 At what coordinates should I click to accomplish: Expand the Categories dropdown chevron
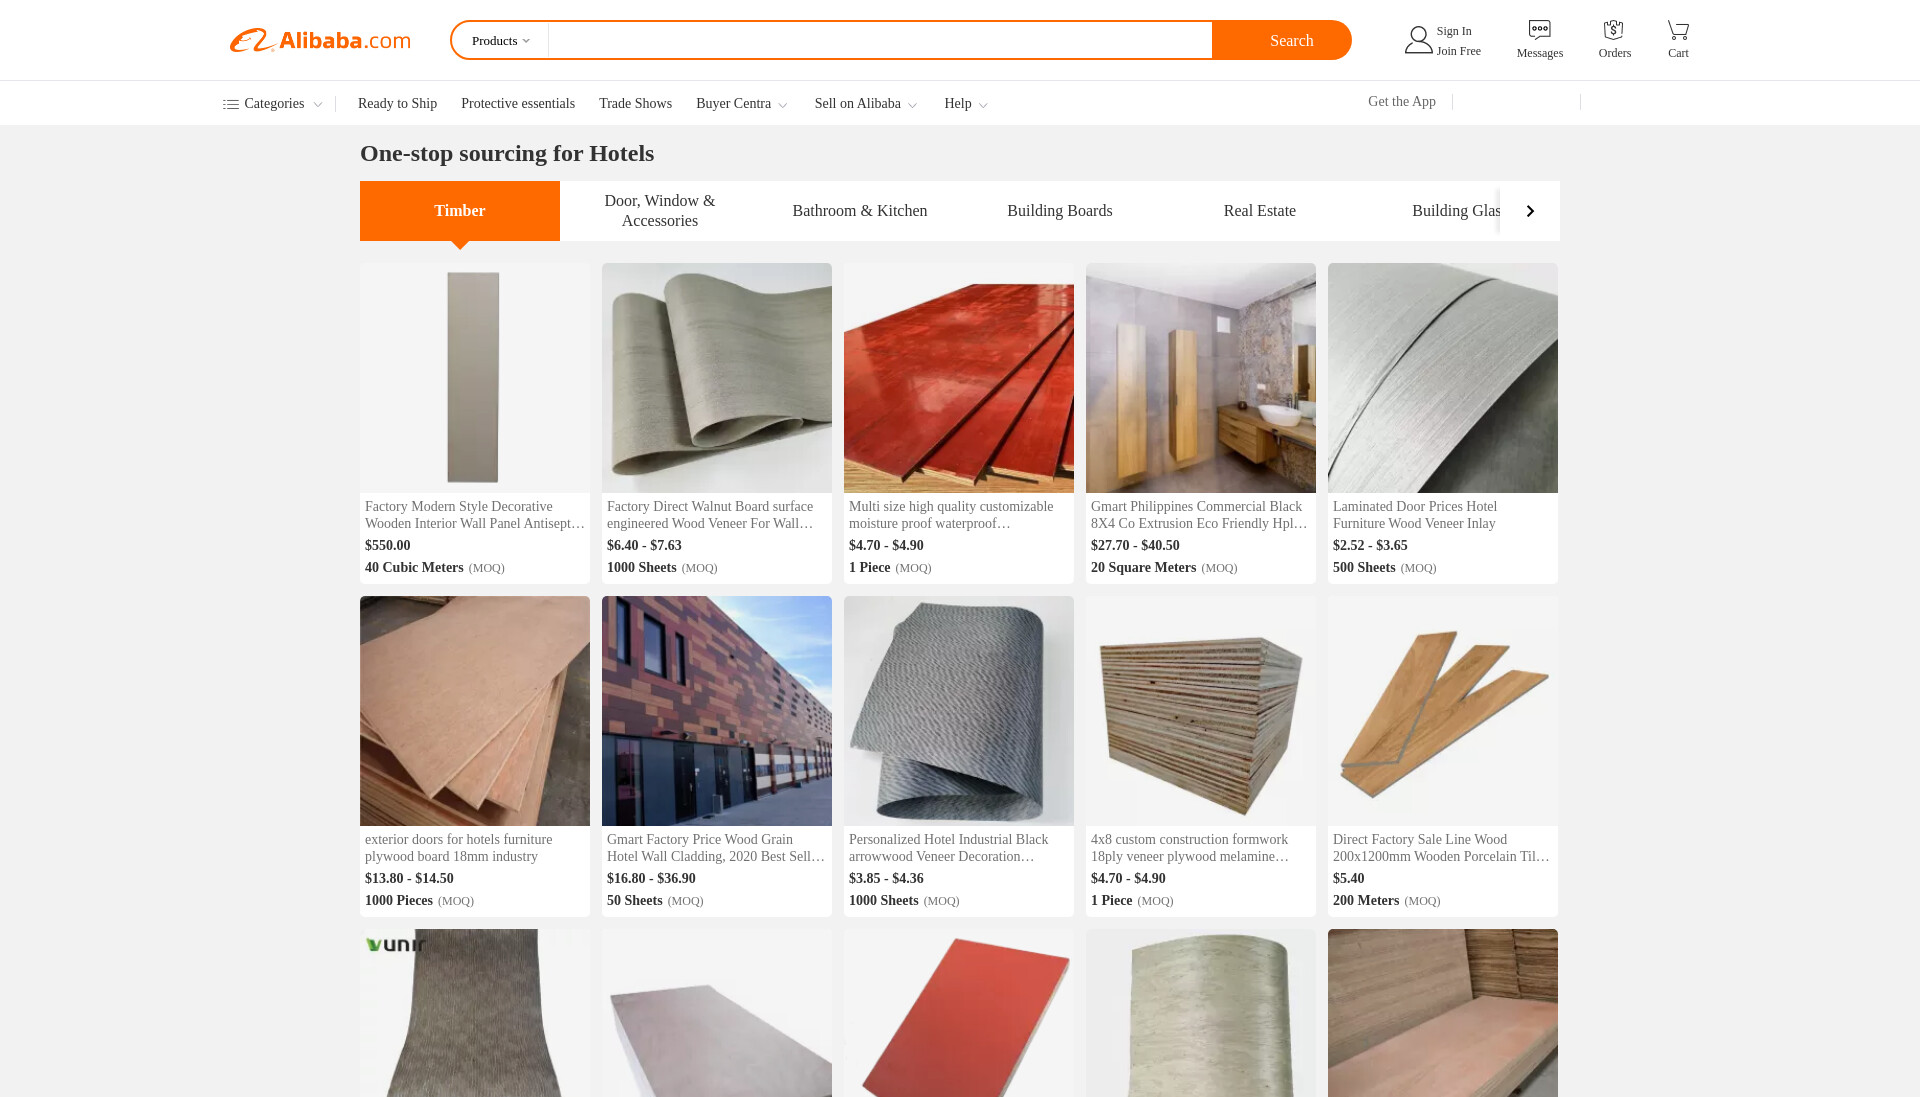(x=318, y=105)
